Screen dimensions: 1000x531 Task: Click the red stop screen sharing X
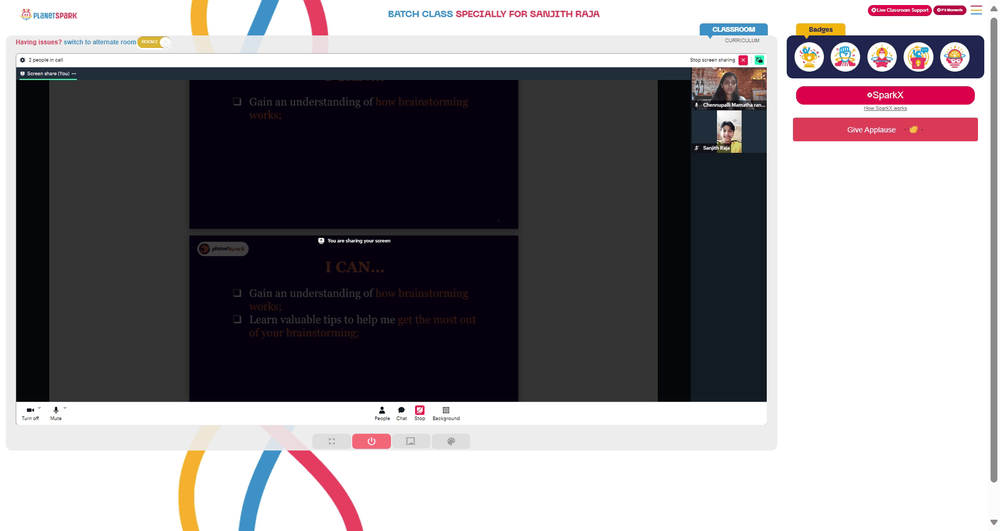pos(743,60)
